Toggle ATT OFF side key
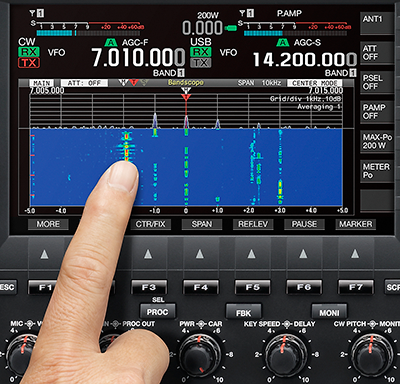This screenshot has width=400, height=384. click(376, 53)
